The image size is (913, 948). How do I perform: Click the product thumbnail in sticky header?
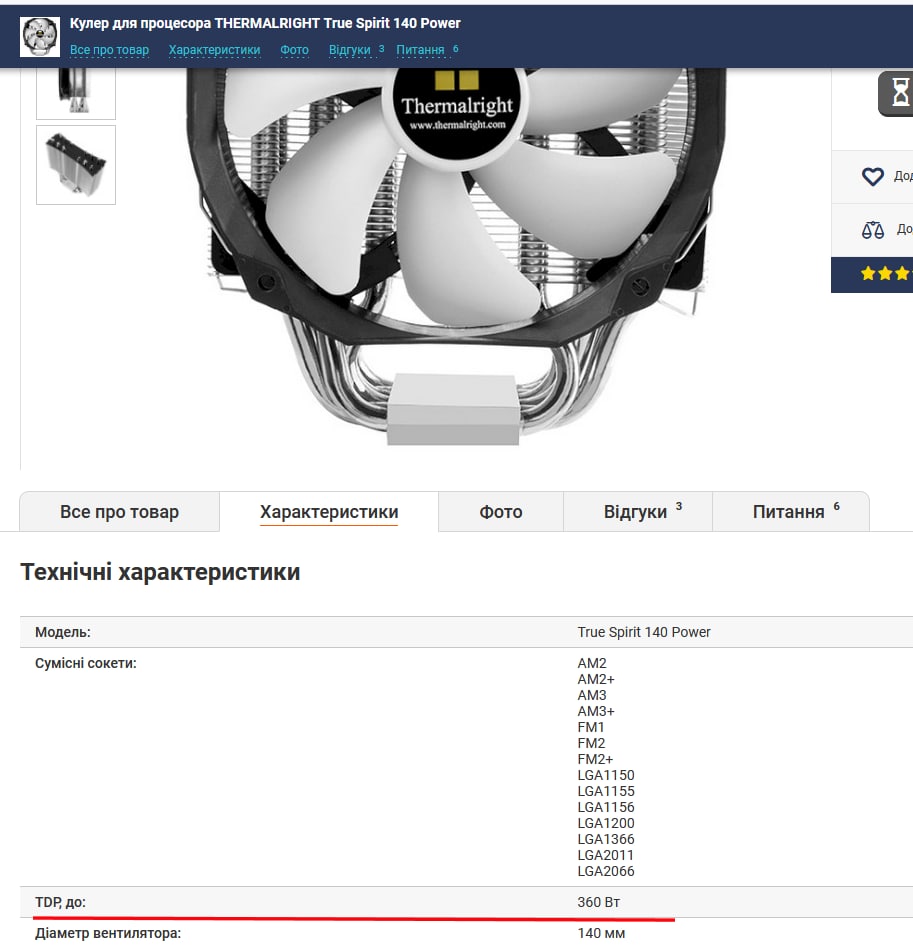[40, 36]
